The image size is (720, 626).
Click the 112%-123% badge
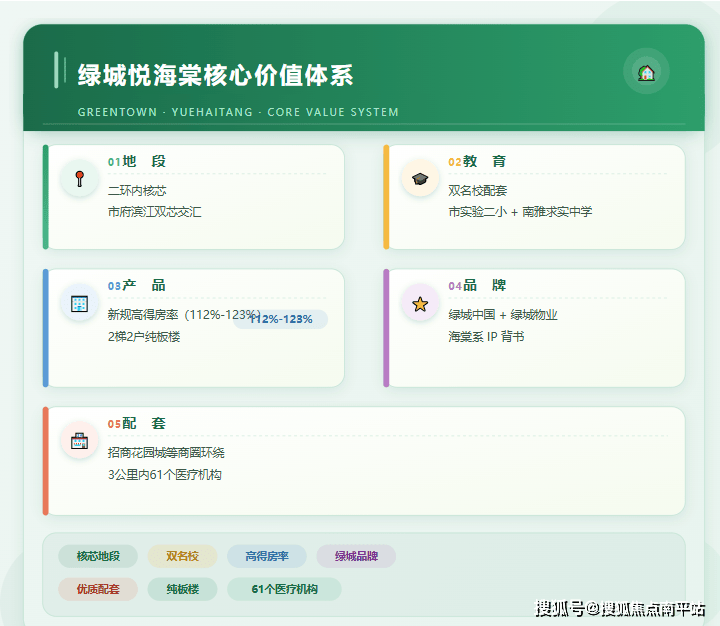(x=281, y=319)
